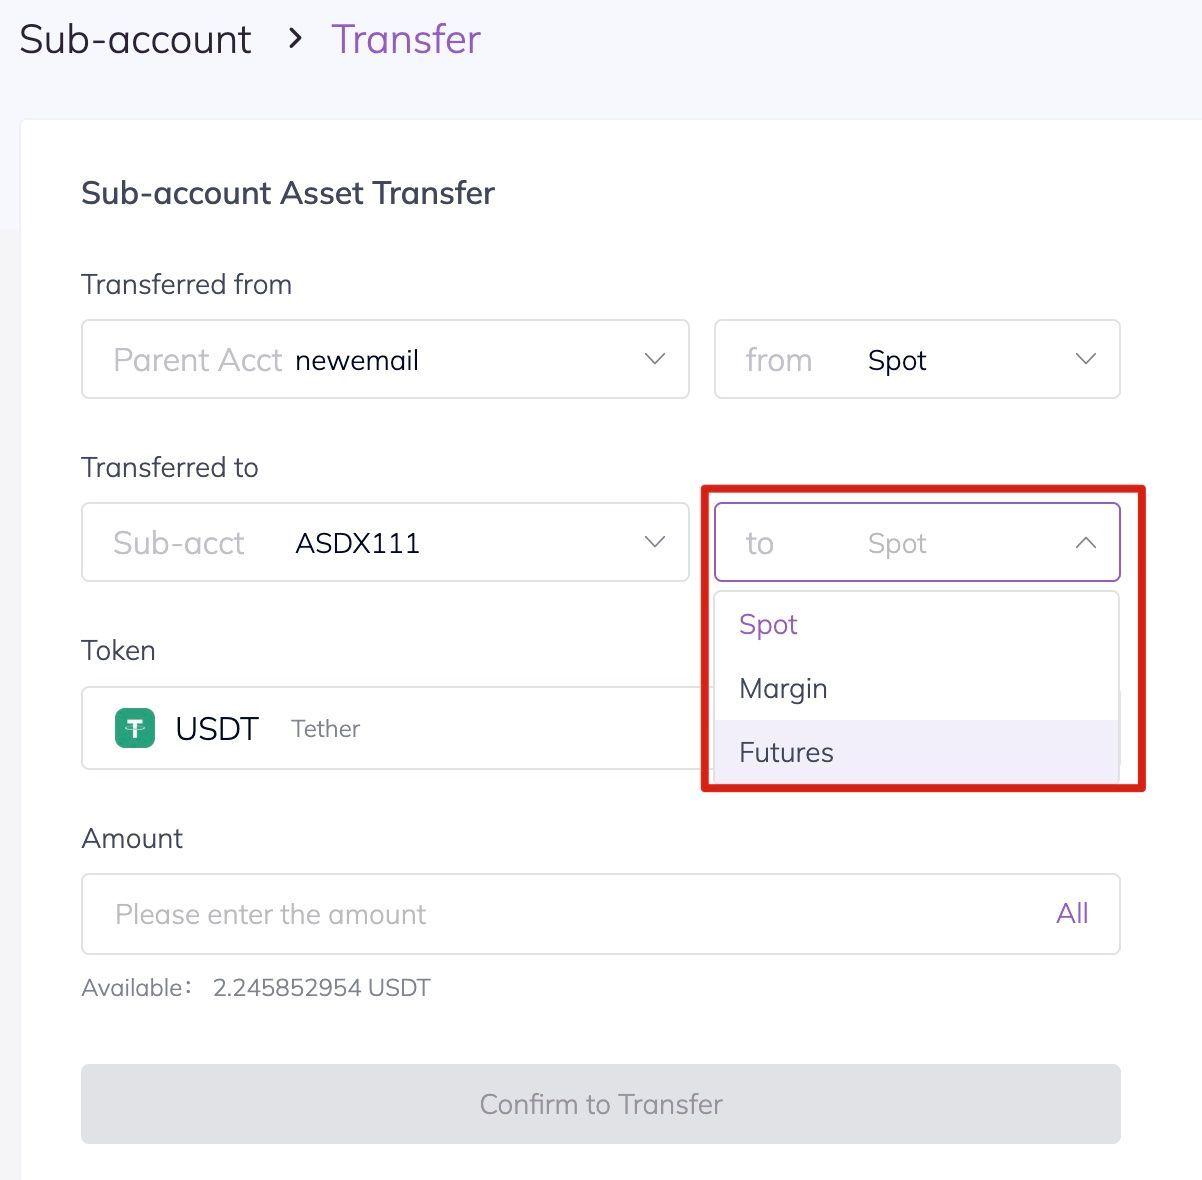Select Spot from the dropdown list
1202x1180 pixels.
768,625
